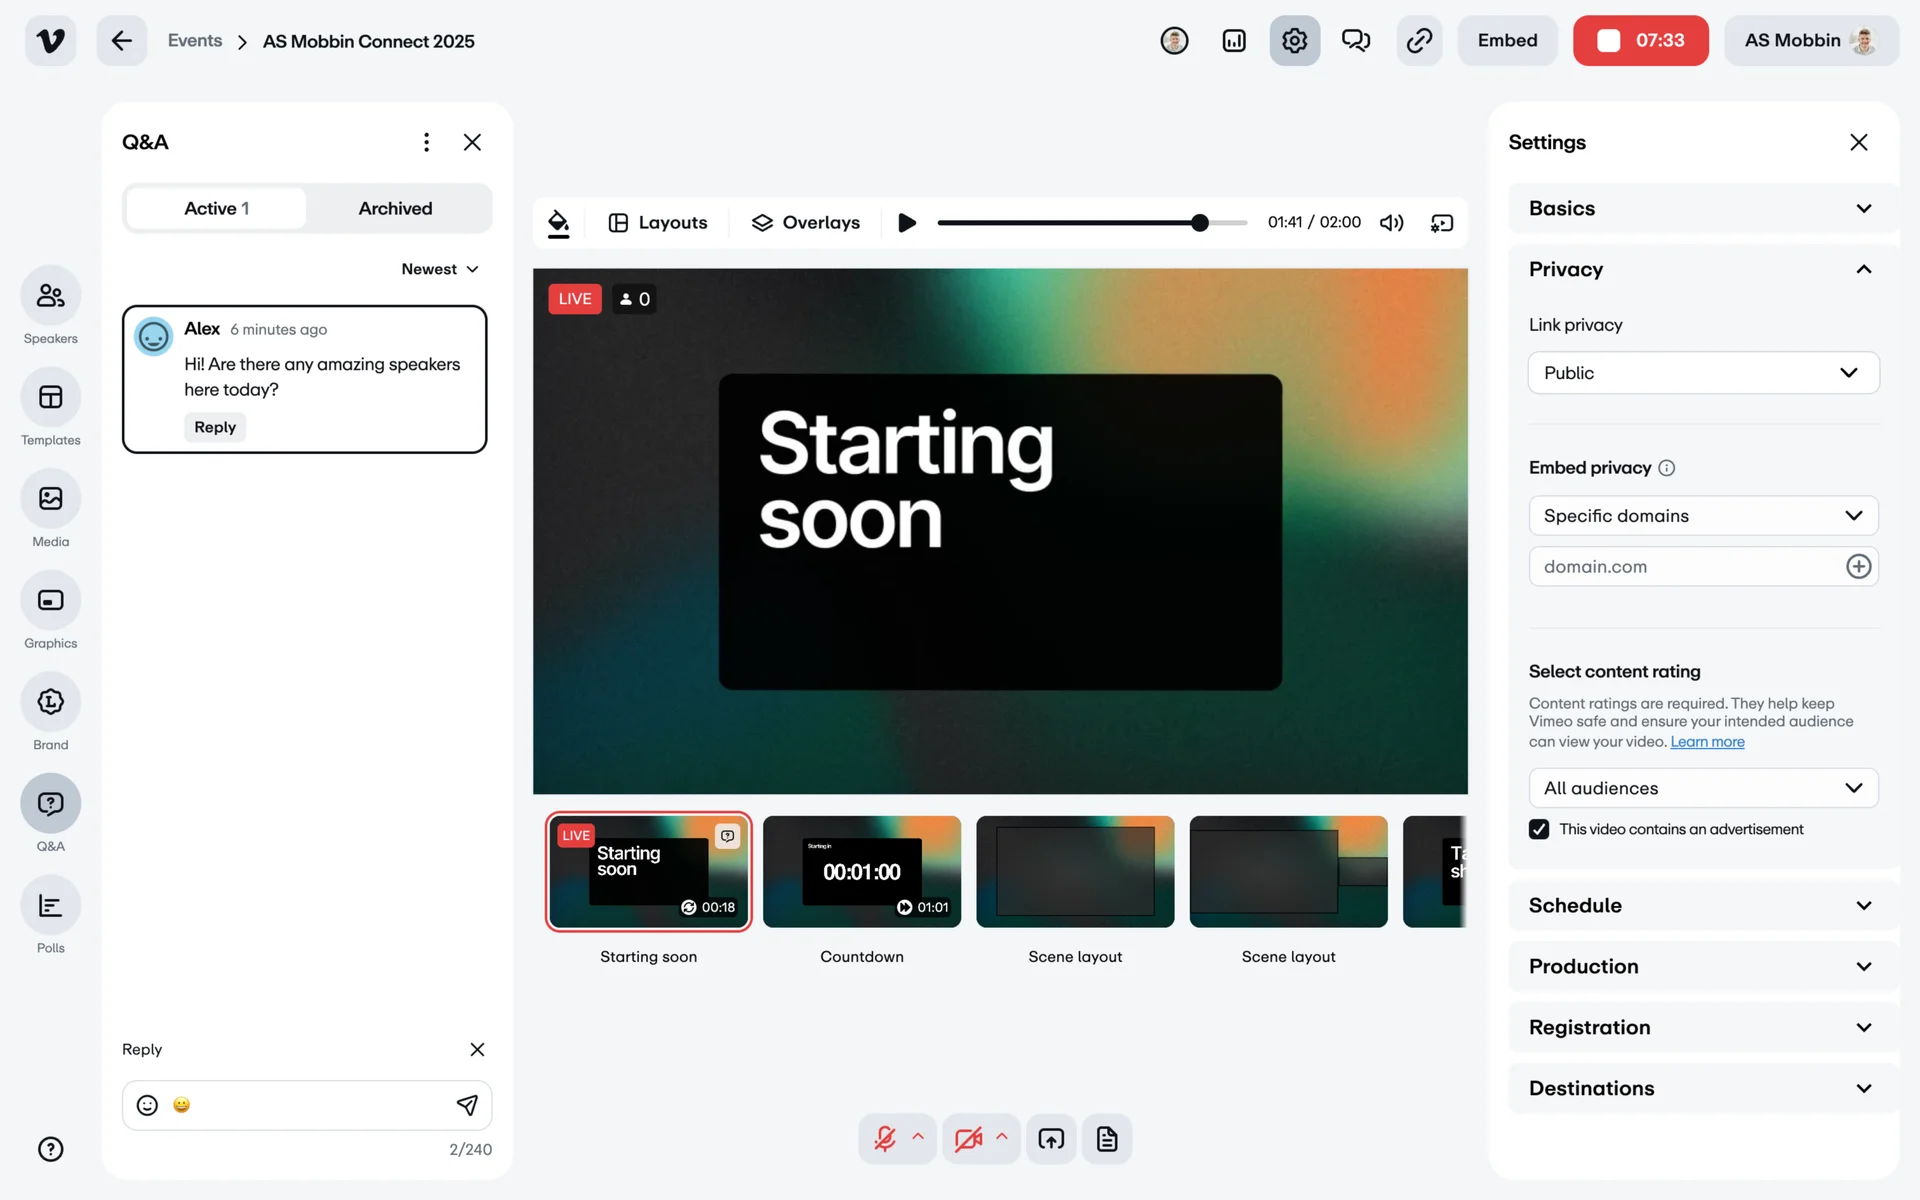1920x1200 pixels.
Task: Open the Link privacy Public dropdown
Action: tap(1703, 373)
